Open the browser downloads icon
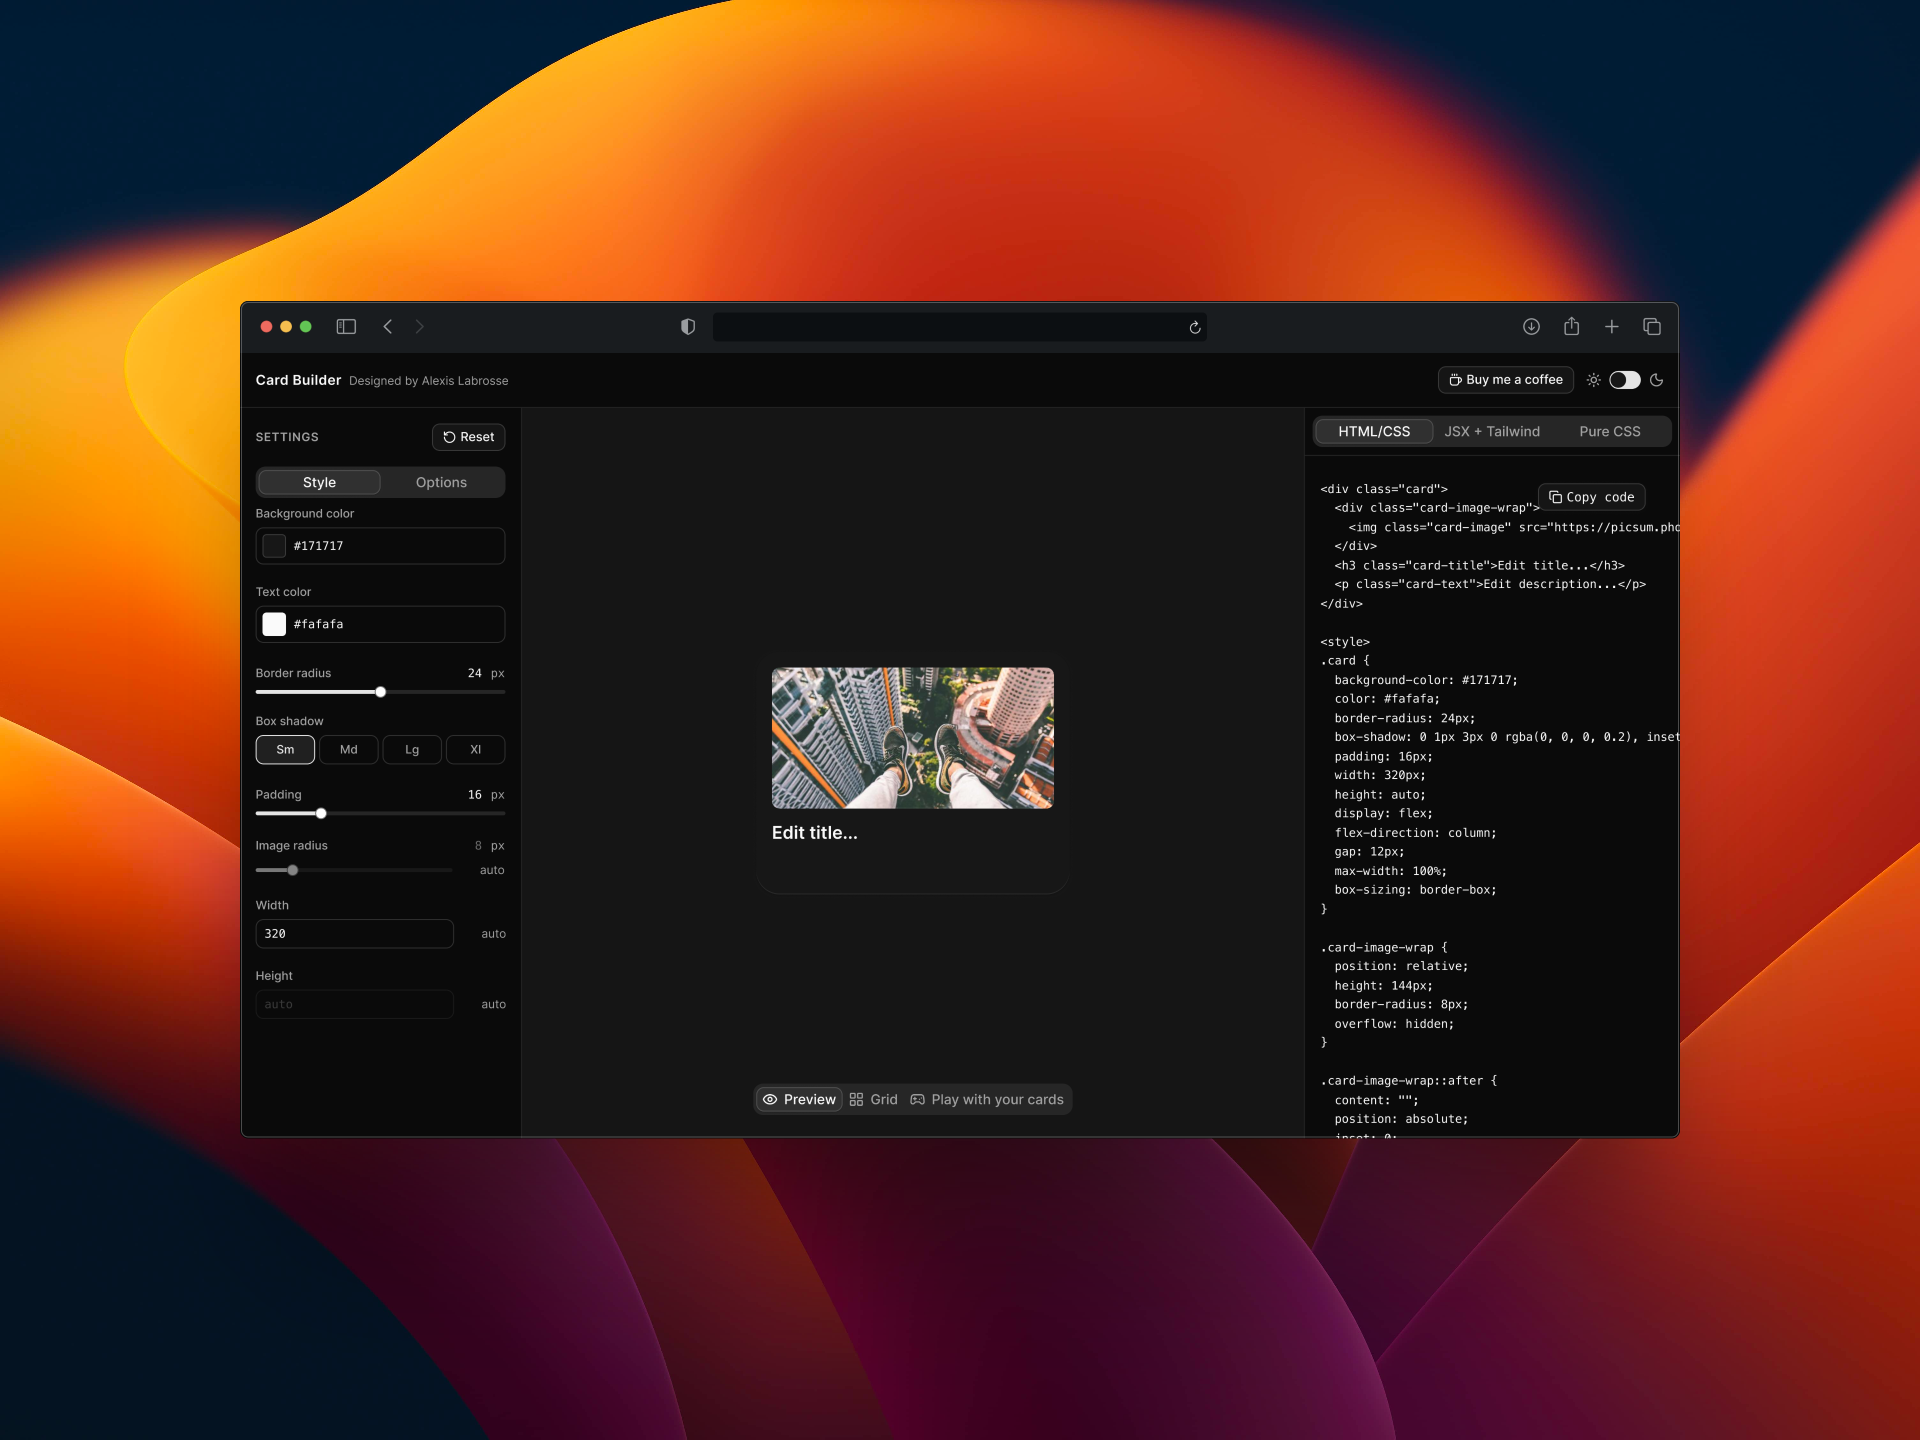The width and height of the screenshot is (1920, 1440). (1531, 327)
